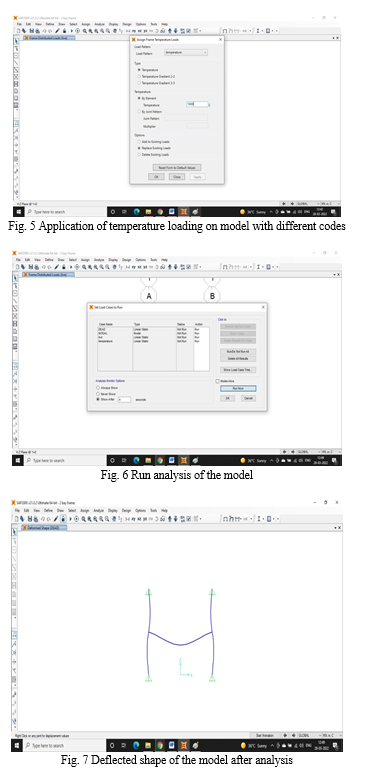Click the Temperature value input field

coord(197,104)
